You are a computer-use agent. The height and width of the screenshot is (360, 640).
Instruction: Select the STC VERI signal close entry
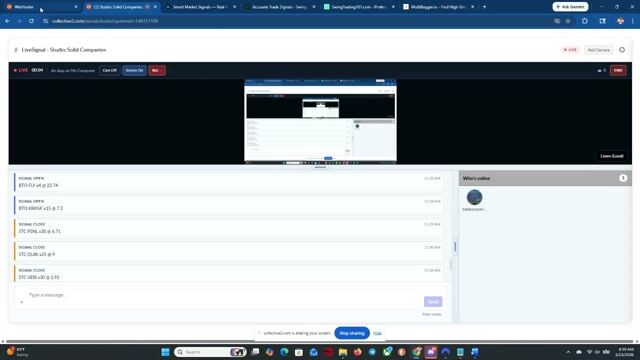(229, 273)
